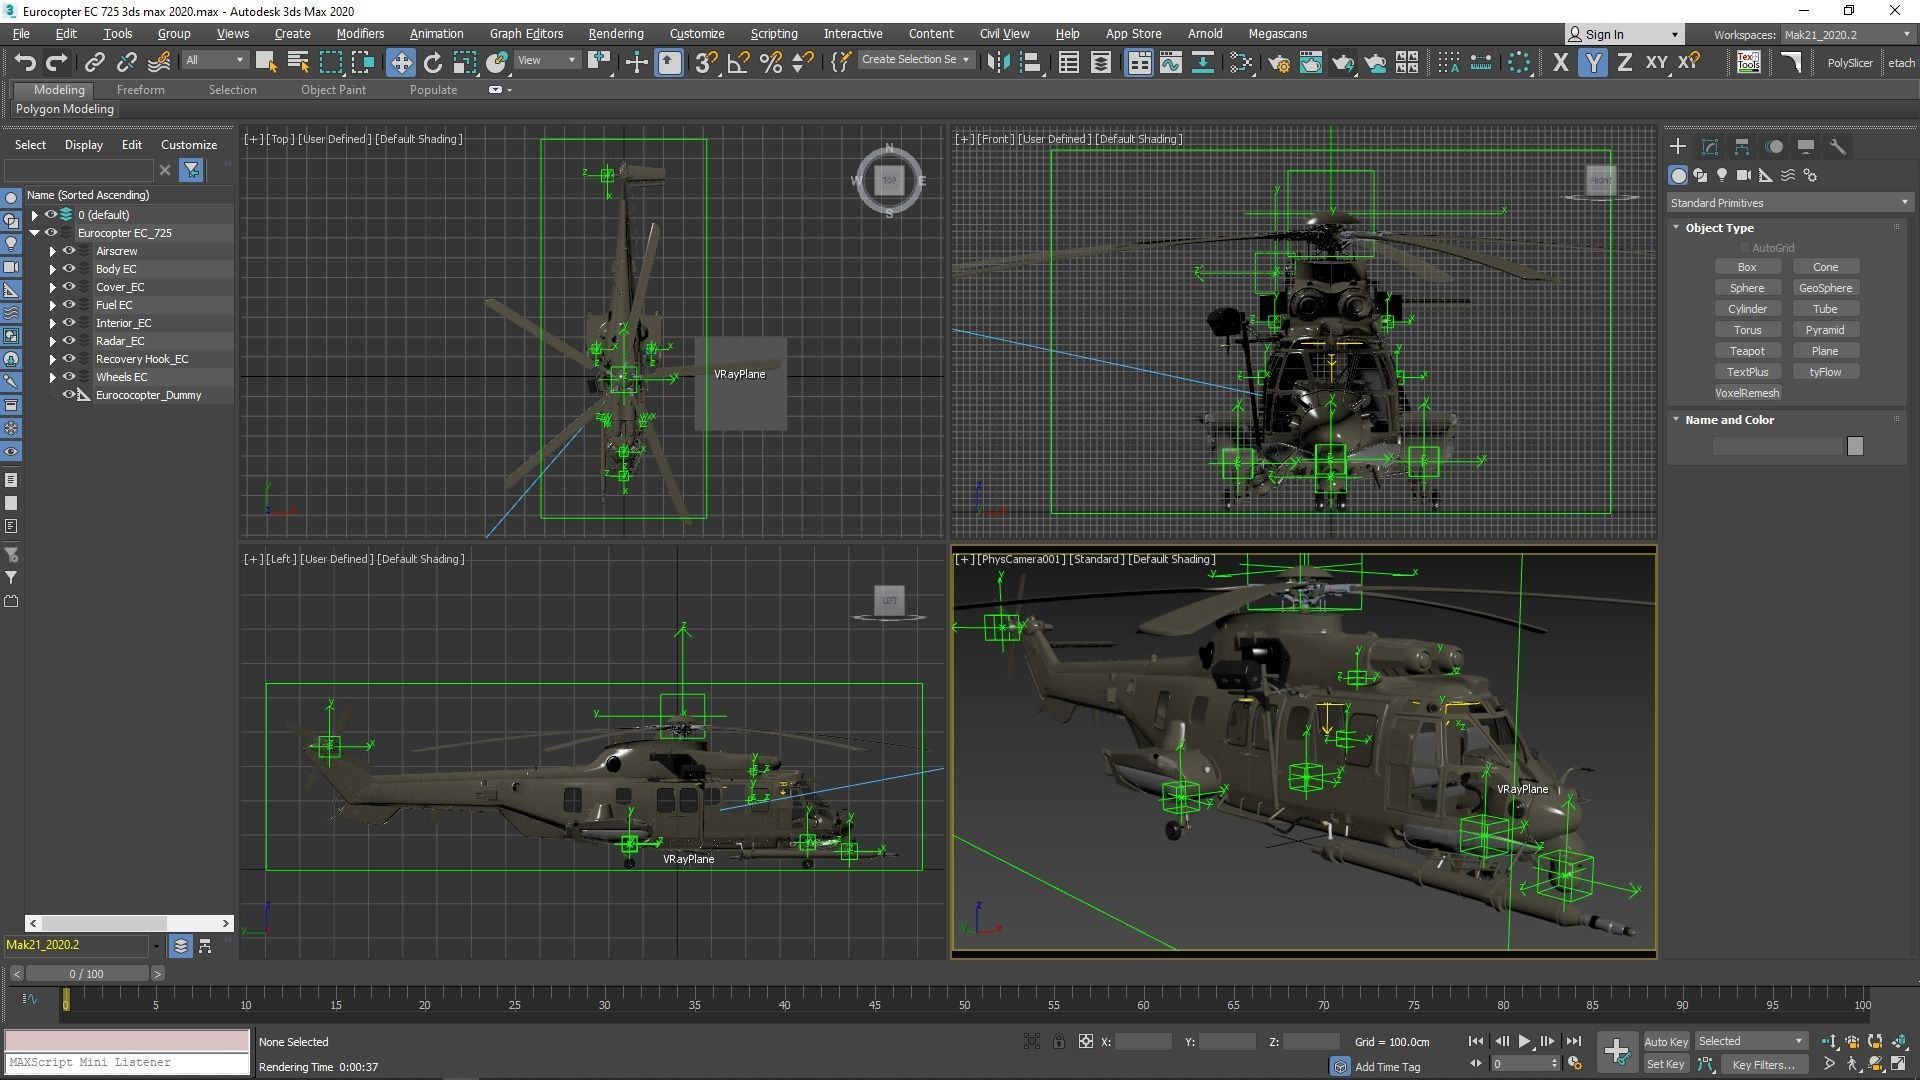This screenshot has width=1920, height=1080.
Task: Click the GeoSphere primitive button
Action: coord(1825,288)
